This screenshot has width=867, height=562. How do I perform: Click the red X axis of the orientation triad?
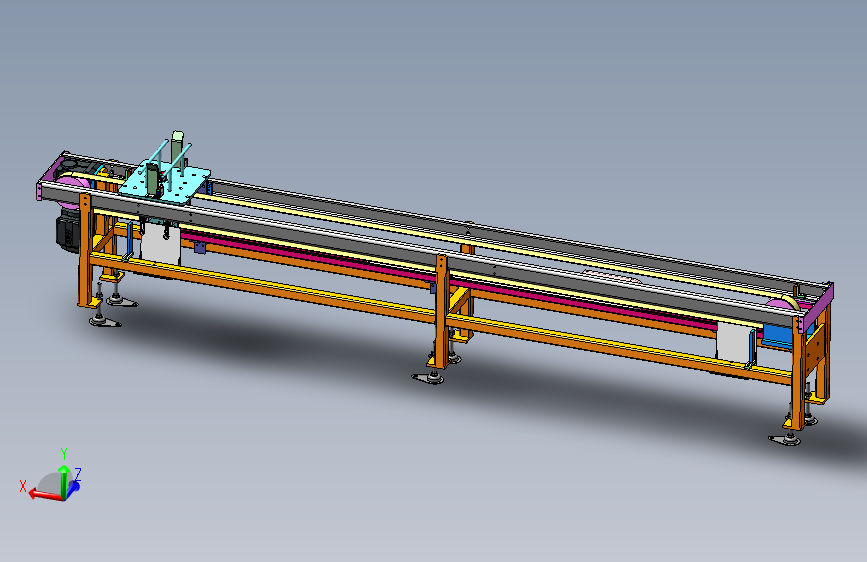click(44, 495)
